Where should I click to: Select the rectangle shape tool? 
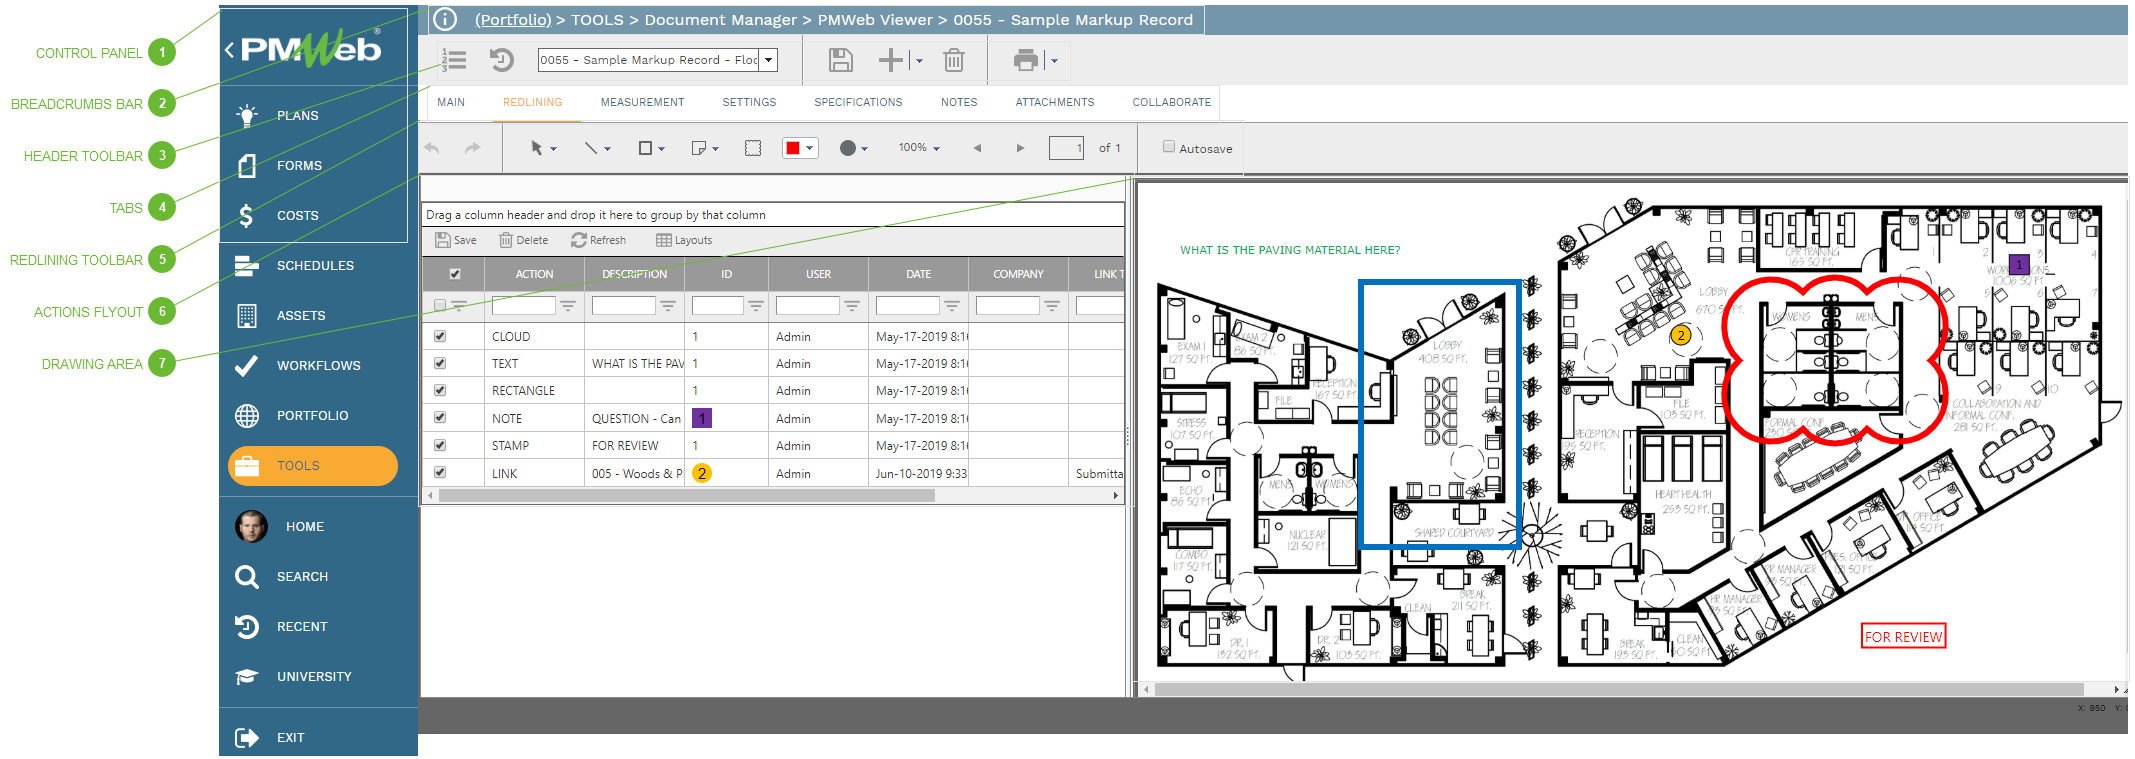pyautogui.click(x=645, y=148)
